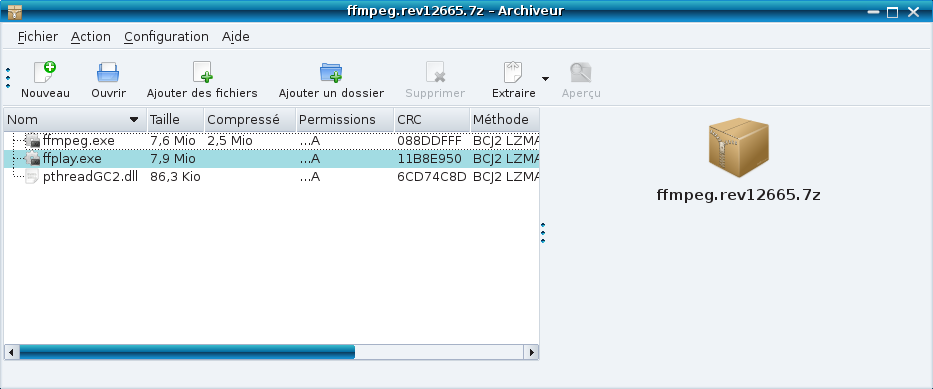Sort by the Permissions column header
The height and width of the screenshot is (389, 933).
(345, 120)
